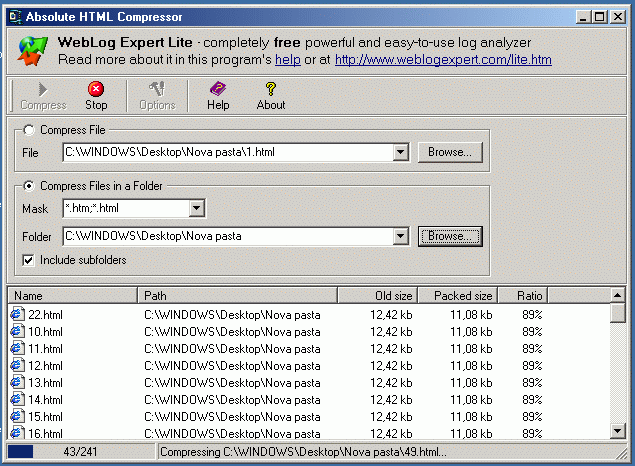Click the Absolute HTML Compressor title bar icon
The height and width of the screenshot is (466, 635).
(15, 17)
